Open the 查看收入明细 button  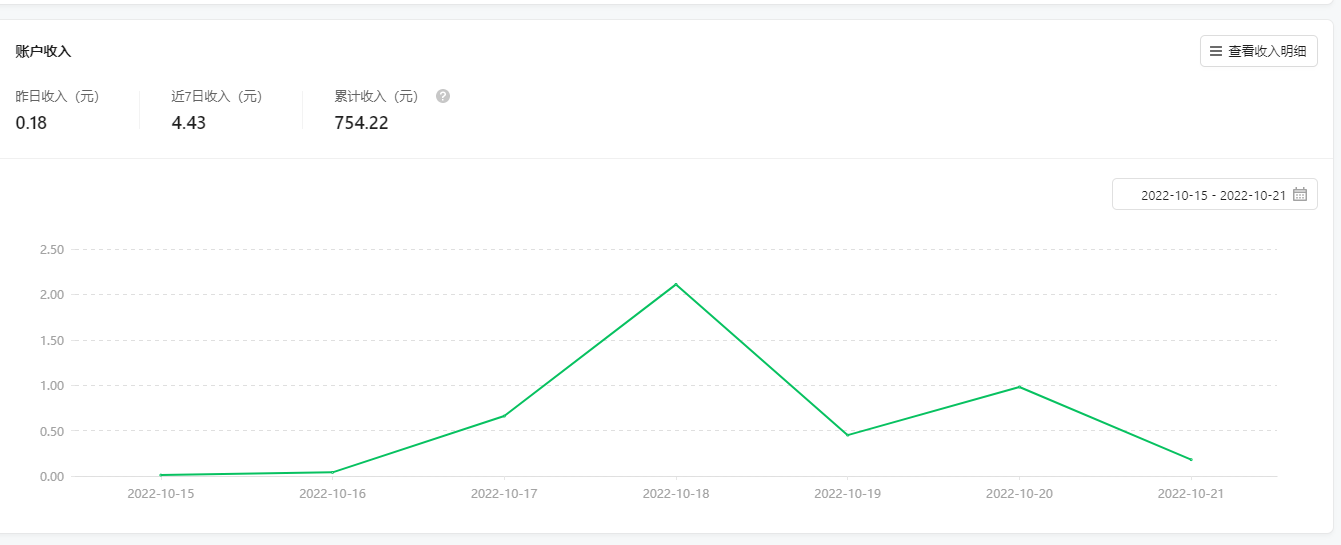coord(1258,51)
